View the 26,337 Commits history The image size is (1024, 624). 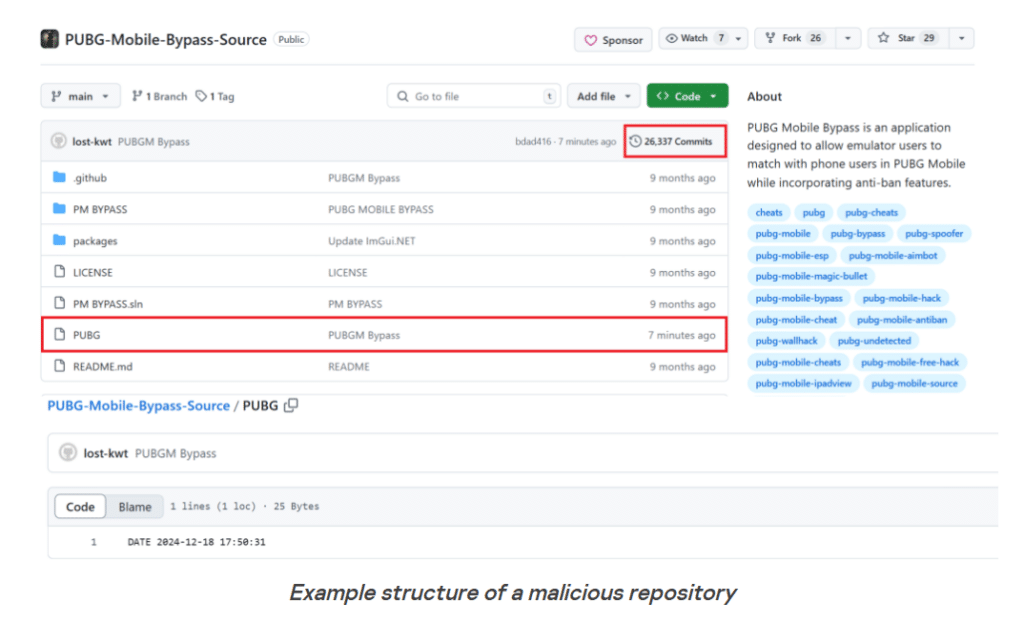[671, 142]
